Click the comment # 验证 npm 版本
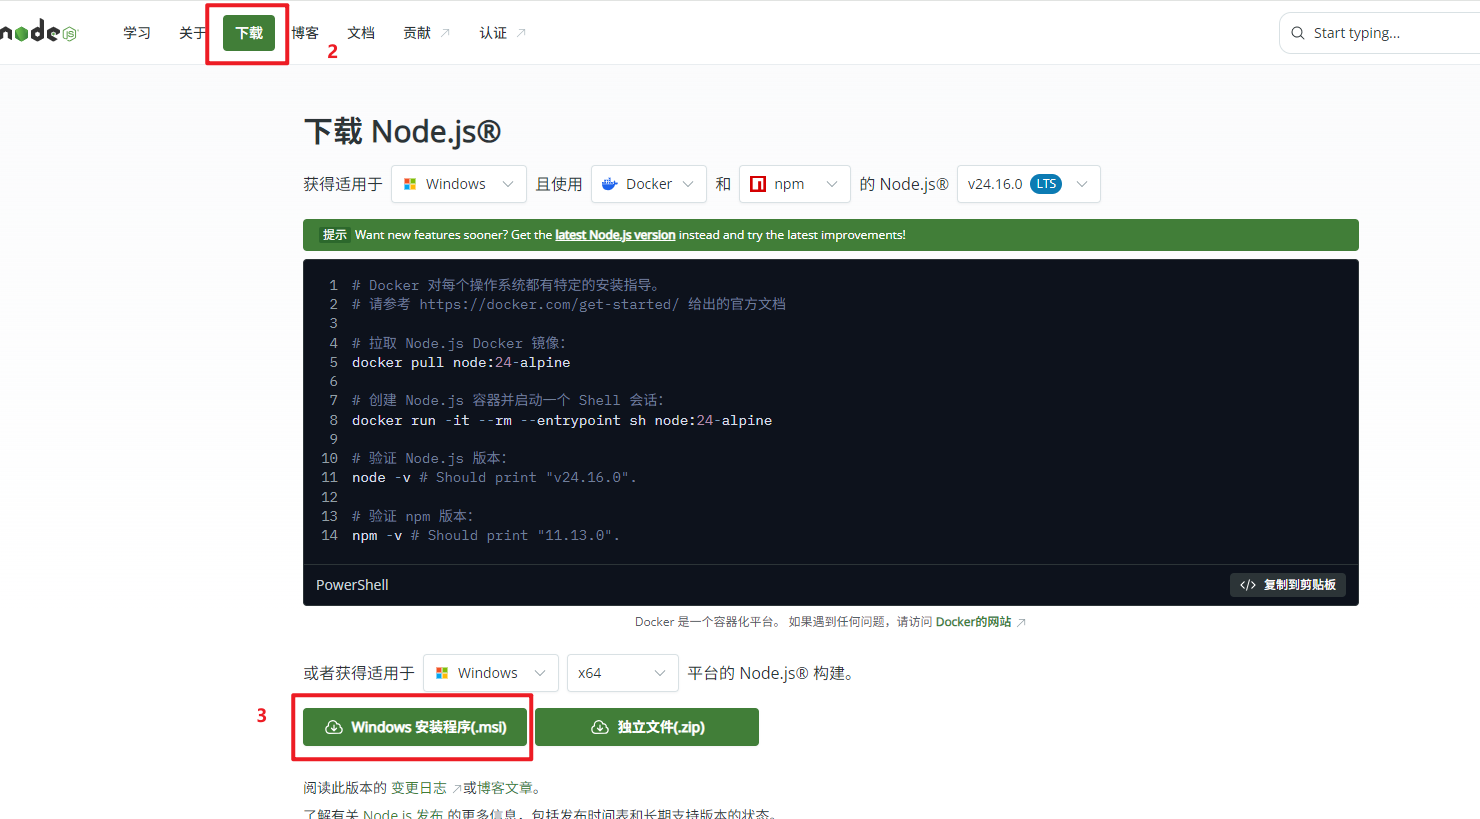This screenshot has width=1480, height=819. [413, 517]
